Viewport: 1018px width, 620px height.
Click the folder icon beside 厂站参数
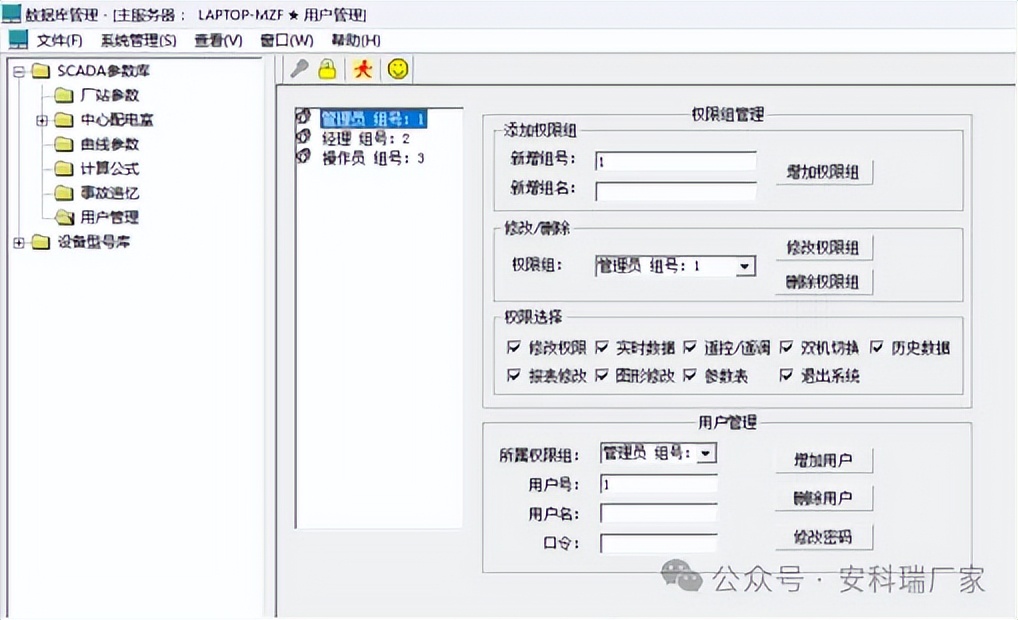64,95
